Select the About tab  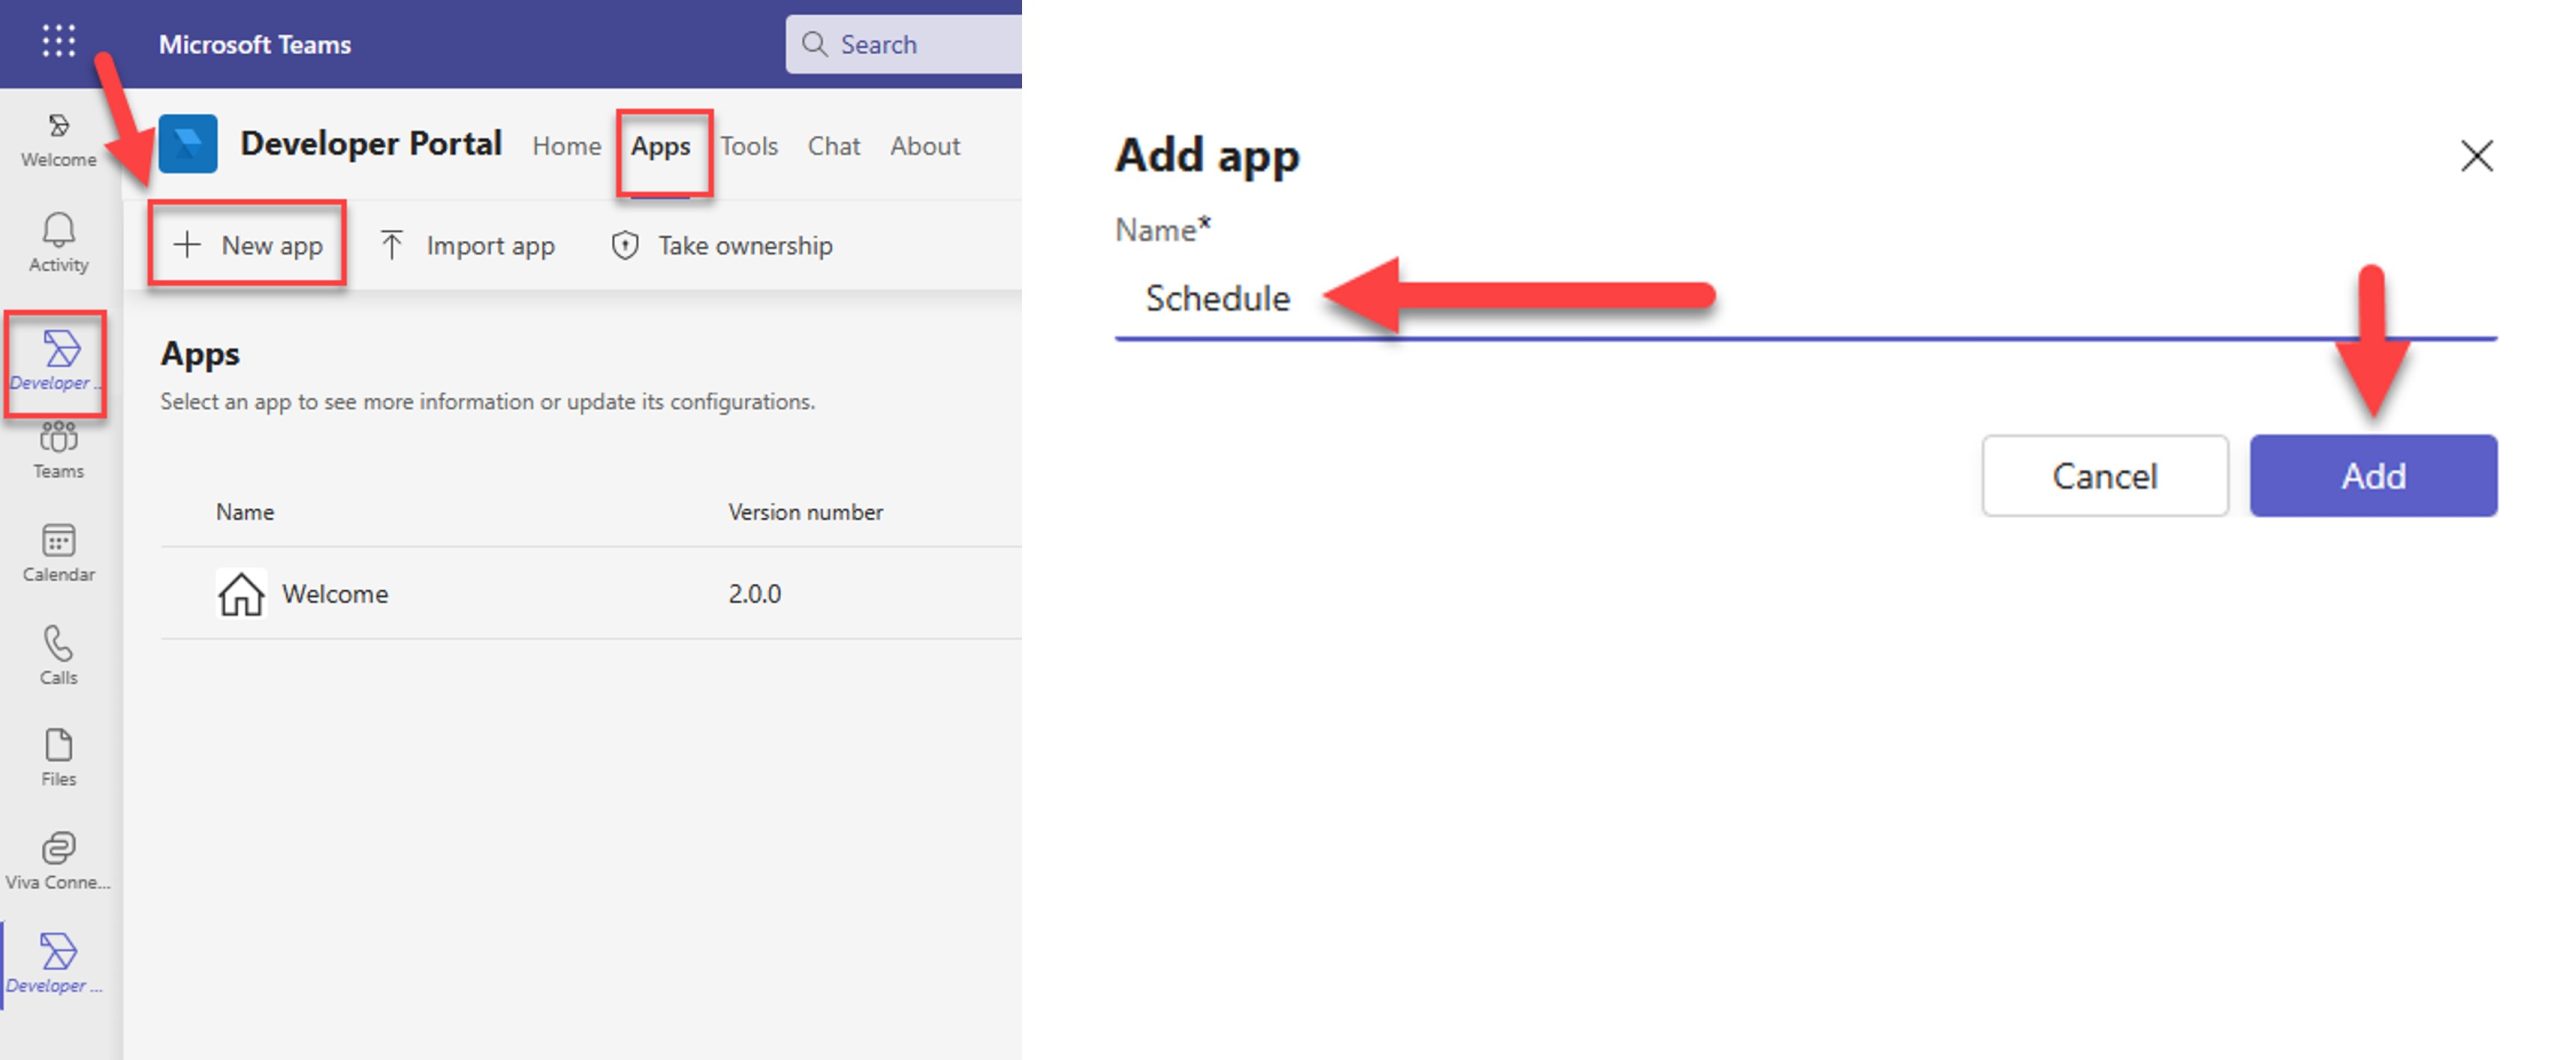click(924, 146)
